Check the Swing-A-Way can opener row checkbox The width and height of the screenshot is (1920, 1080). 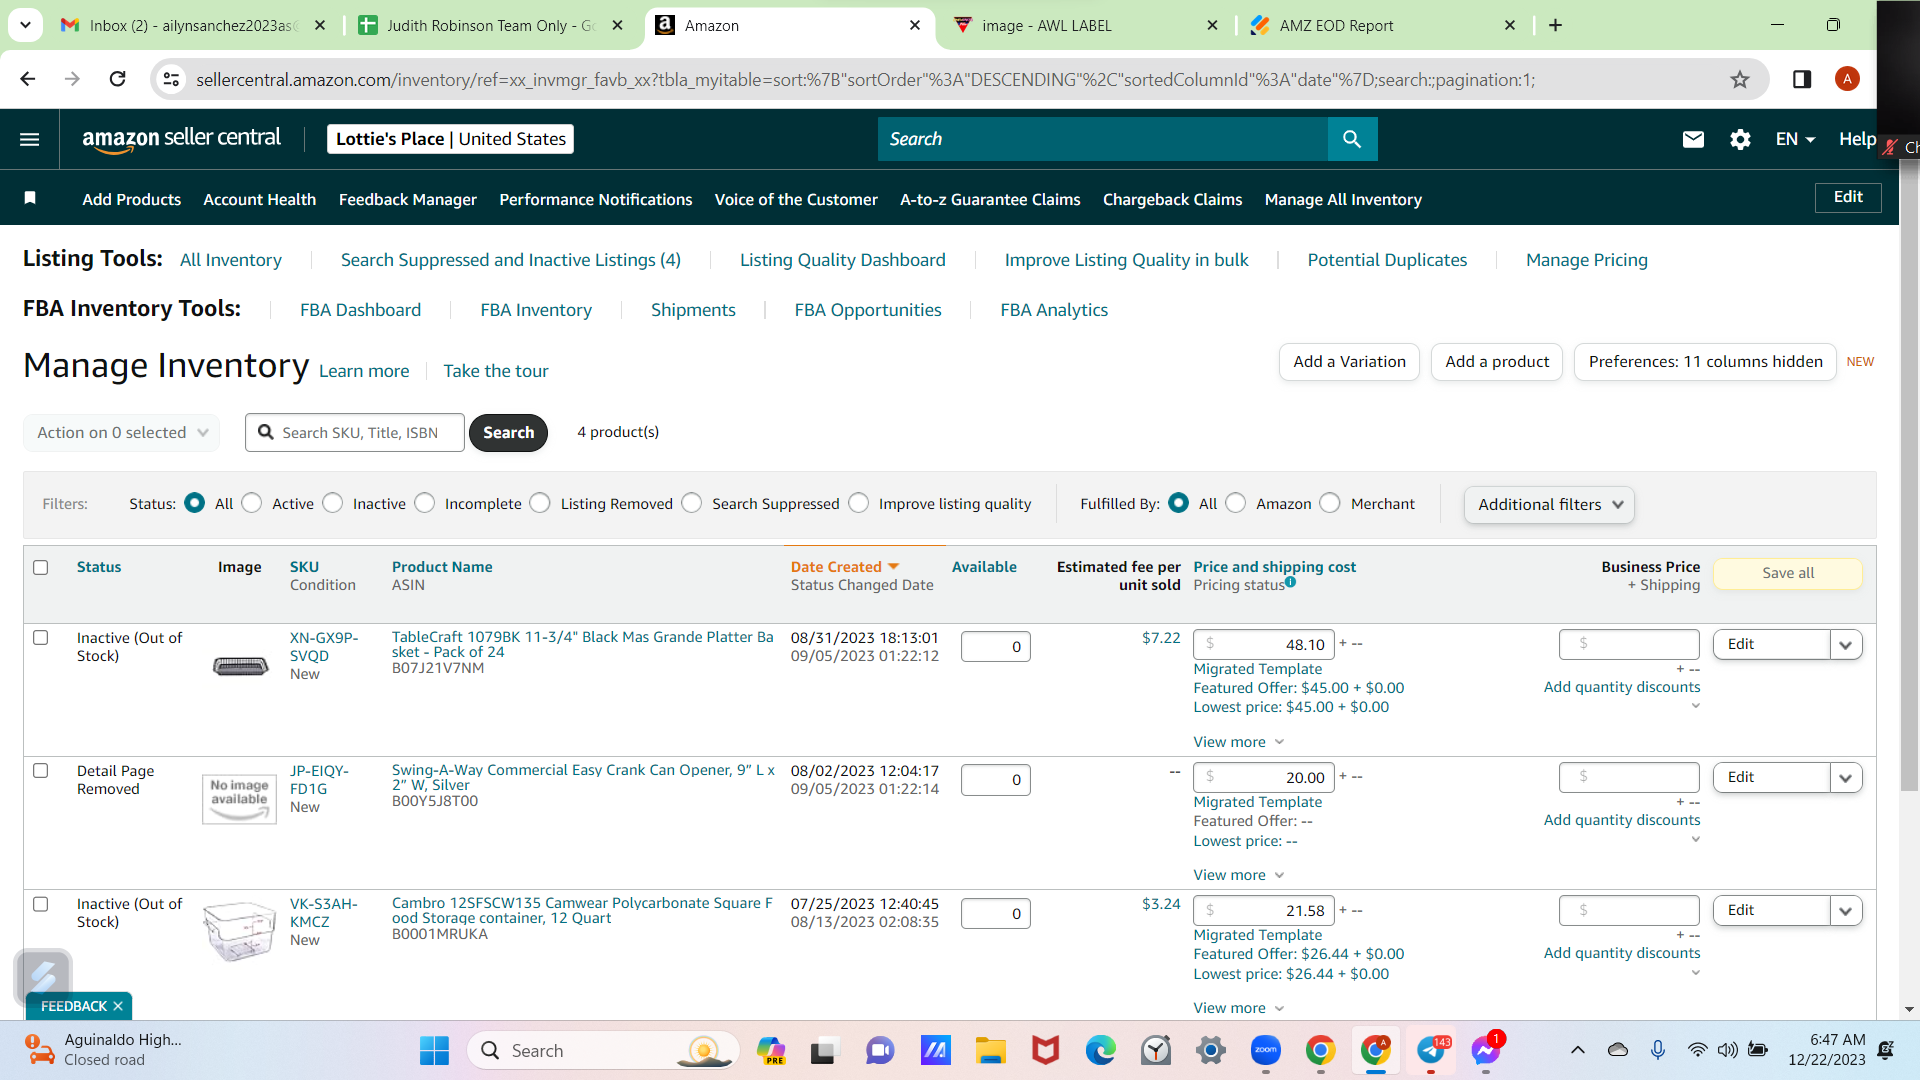pos(41,771)
